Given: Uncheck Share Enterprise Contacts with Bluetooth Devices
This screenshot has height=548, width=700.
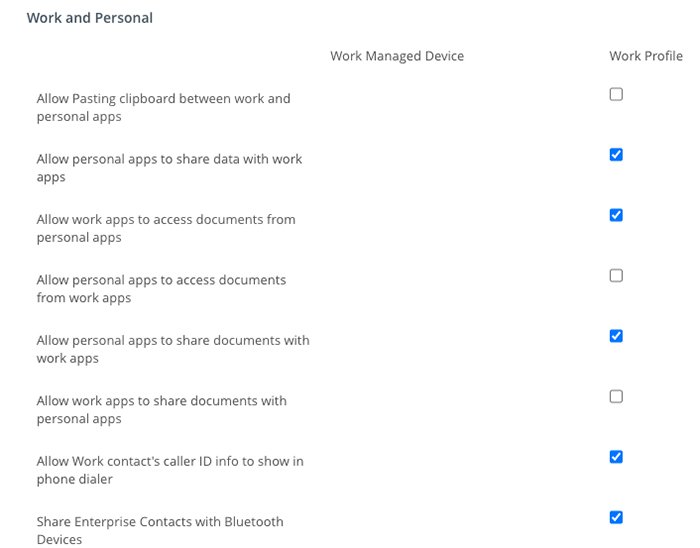Looking at the screenshot, I should tap(616, 517).
